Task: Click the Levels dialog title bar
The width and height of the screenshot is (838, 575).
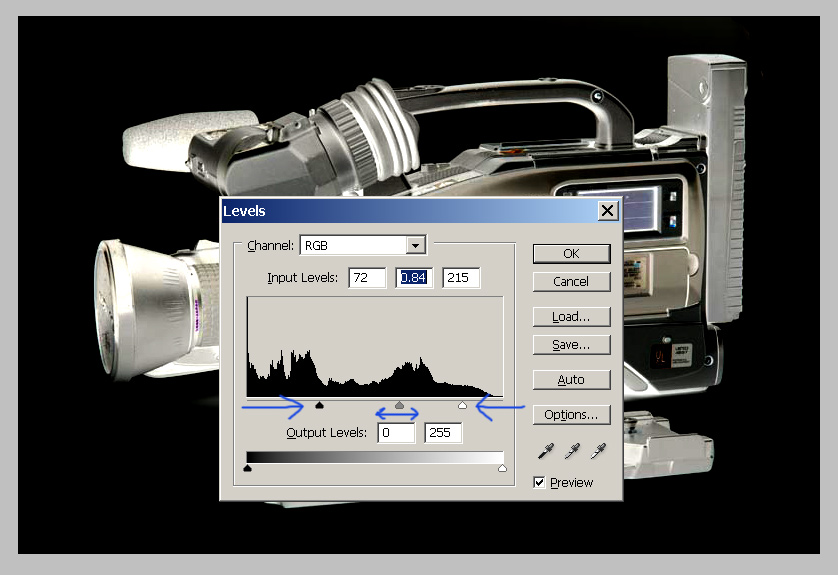Action: (x=421, y=211)
